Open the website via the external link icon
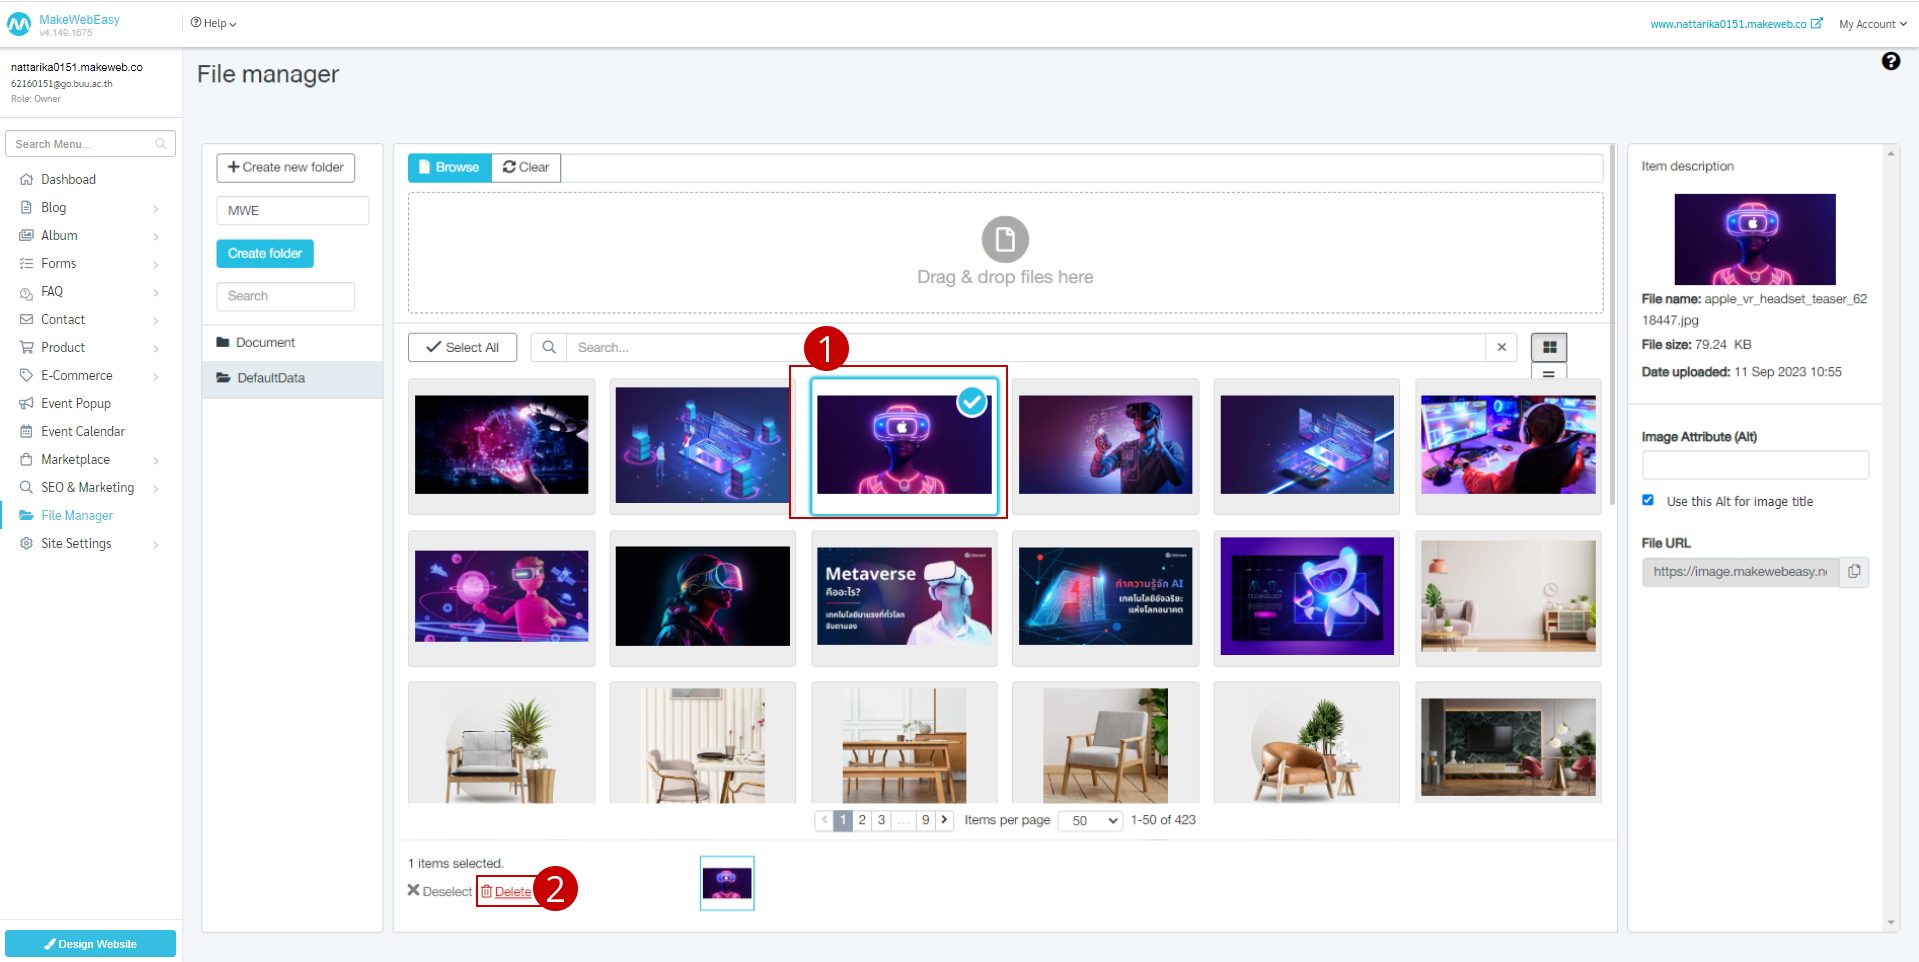The width and height of the screenshot is (1919, 962). (x=1816, y=23)
